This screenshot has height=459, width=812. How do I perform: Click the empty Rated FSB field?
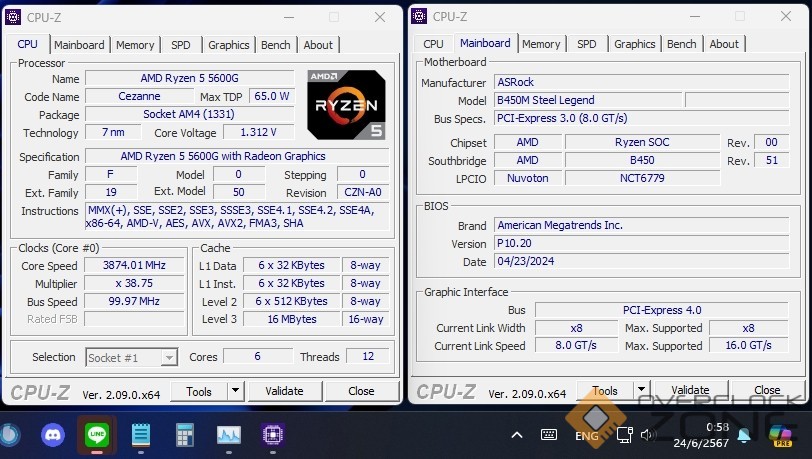(x=134, y=319)
